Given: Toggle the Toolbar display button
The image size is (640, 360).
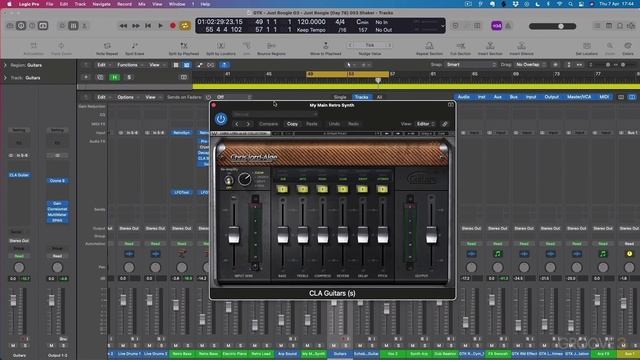Looking at the screenshot, I should pyautogui.click(x=43, y=26).
